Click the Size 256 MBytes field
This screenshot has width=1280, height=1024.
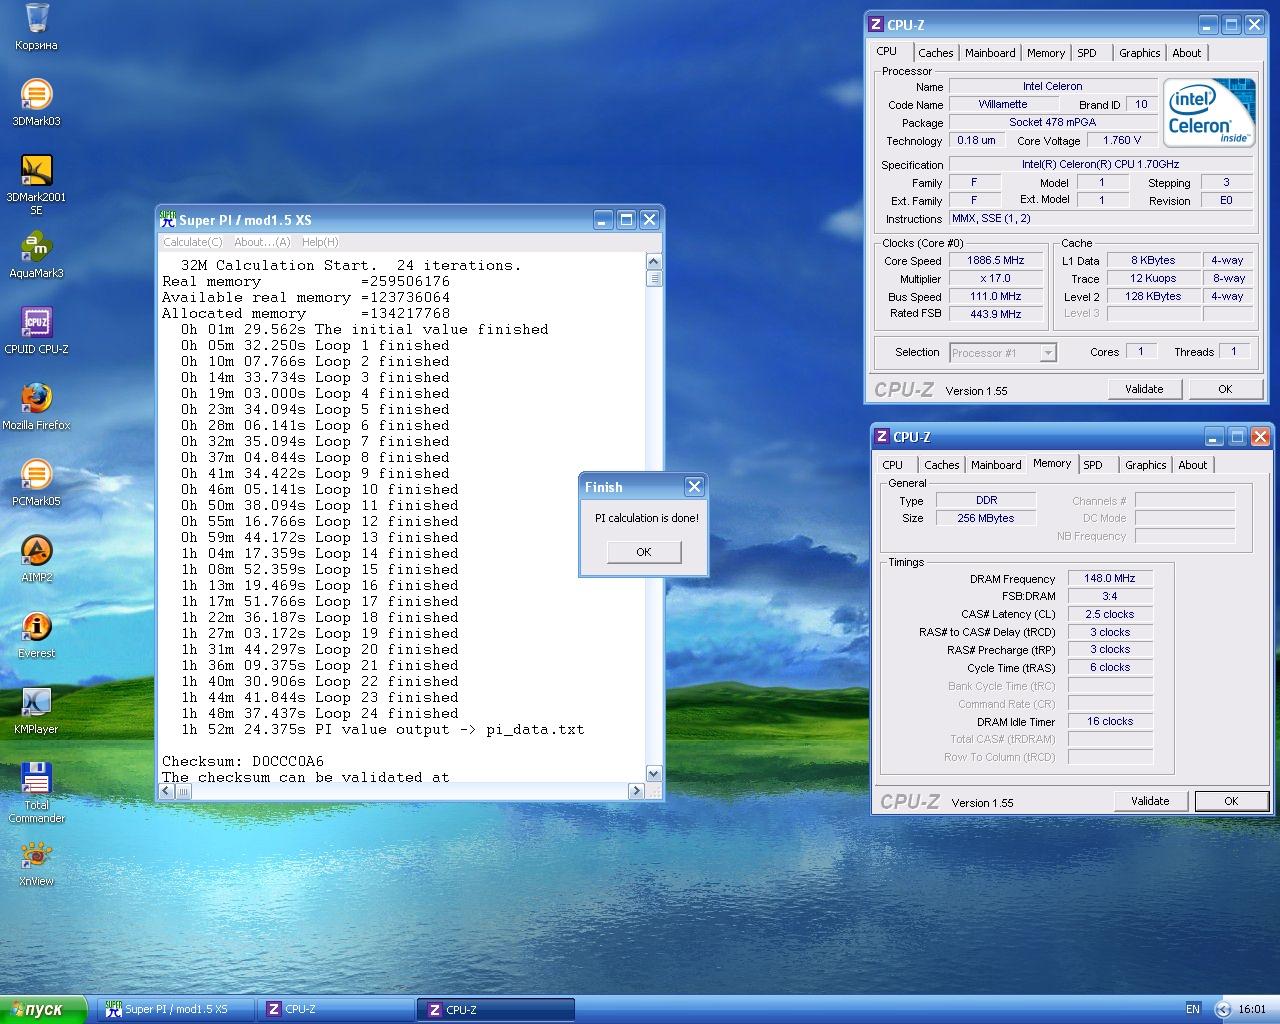tap(986, 518)
